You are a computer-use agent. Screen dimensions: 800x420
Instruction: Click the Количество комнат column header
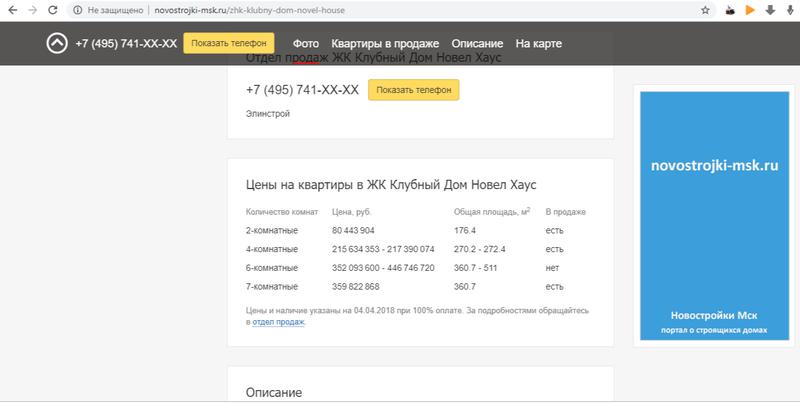282,212
